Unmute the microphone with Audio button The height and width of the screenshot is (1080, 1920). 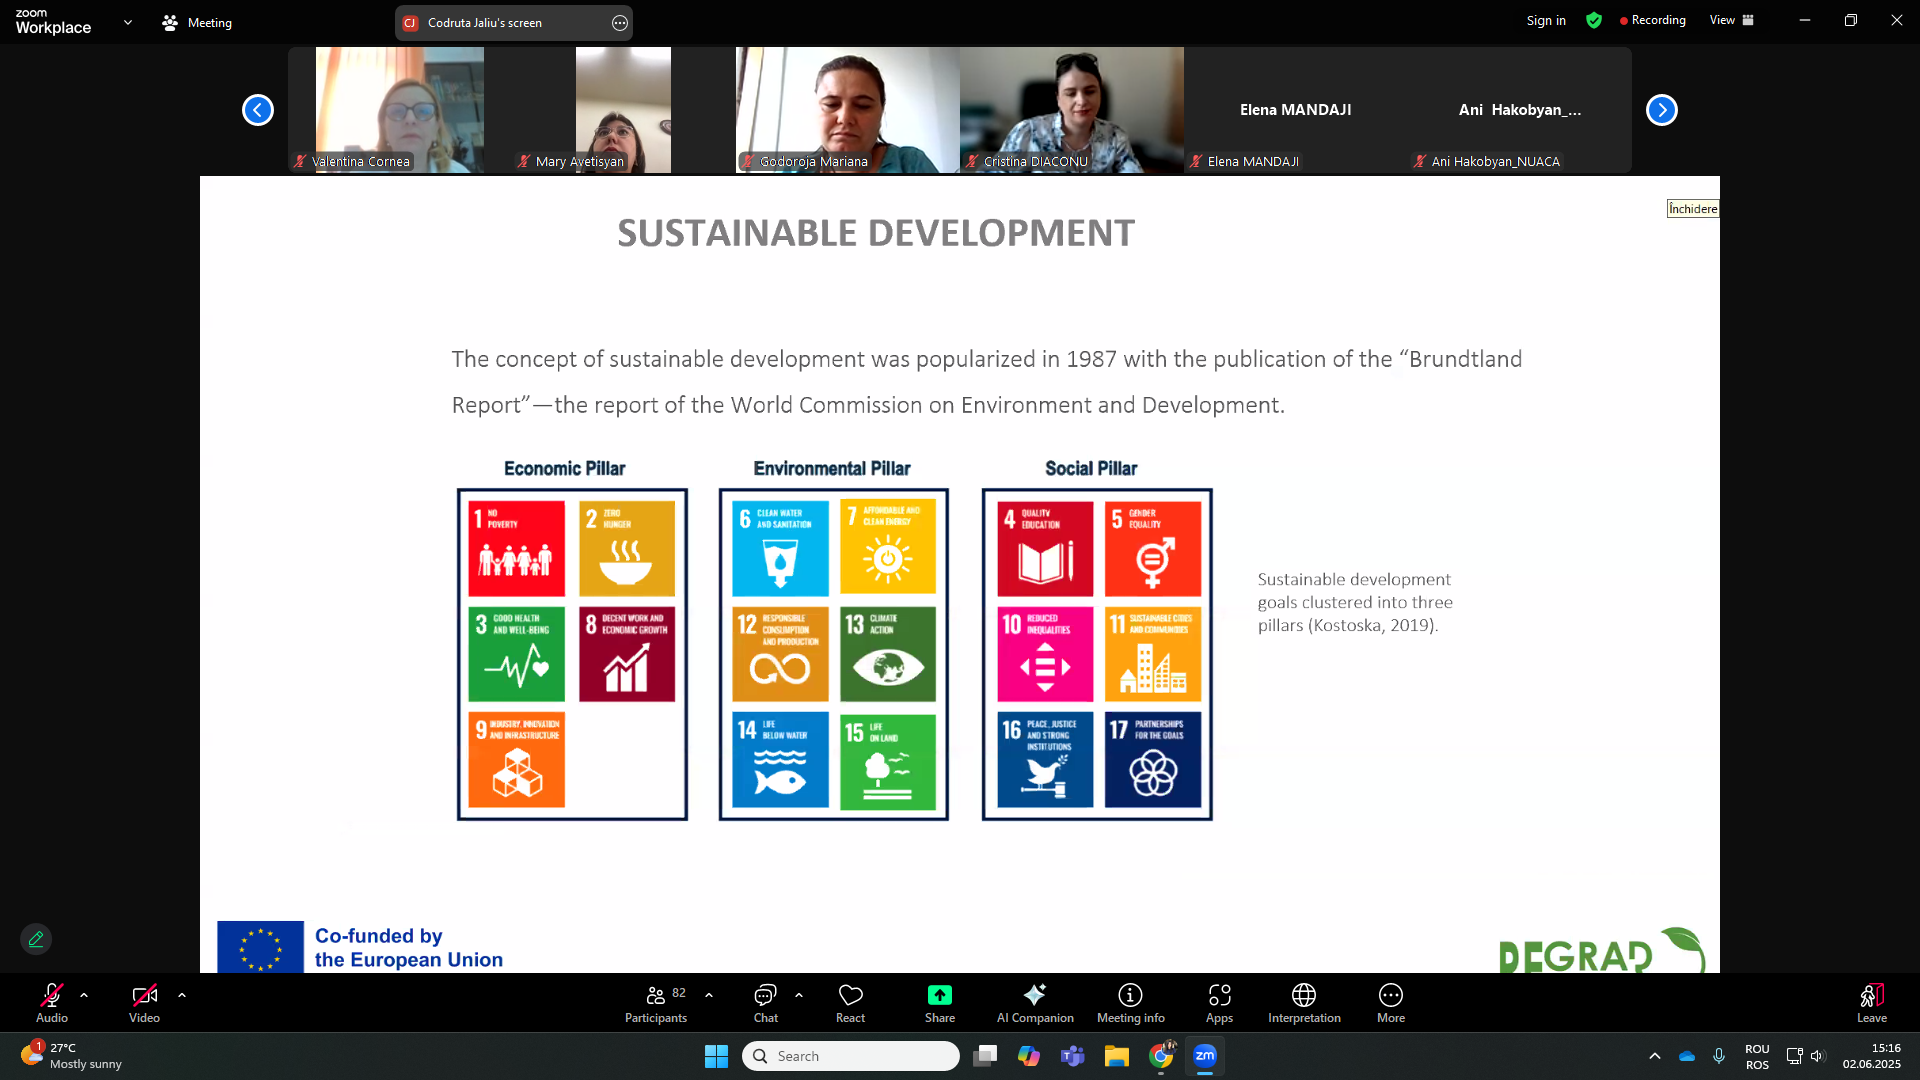click(x=52, y=1003)
